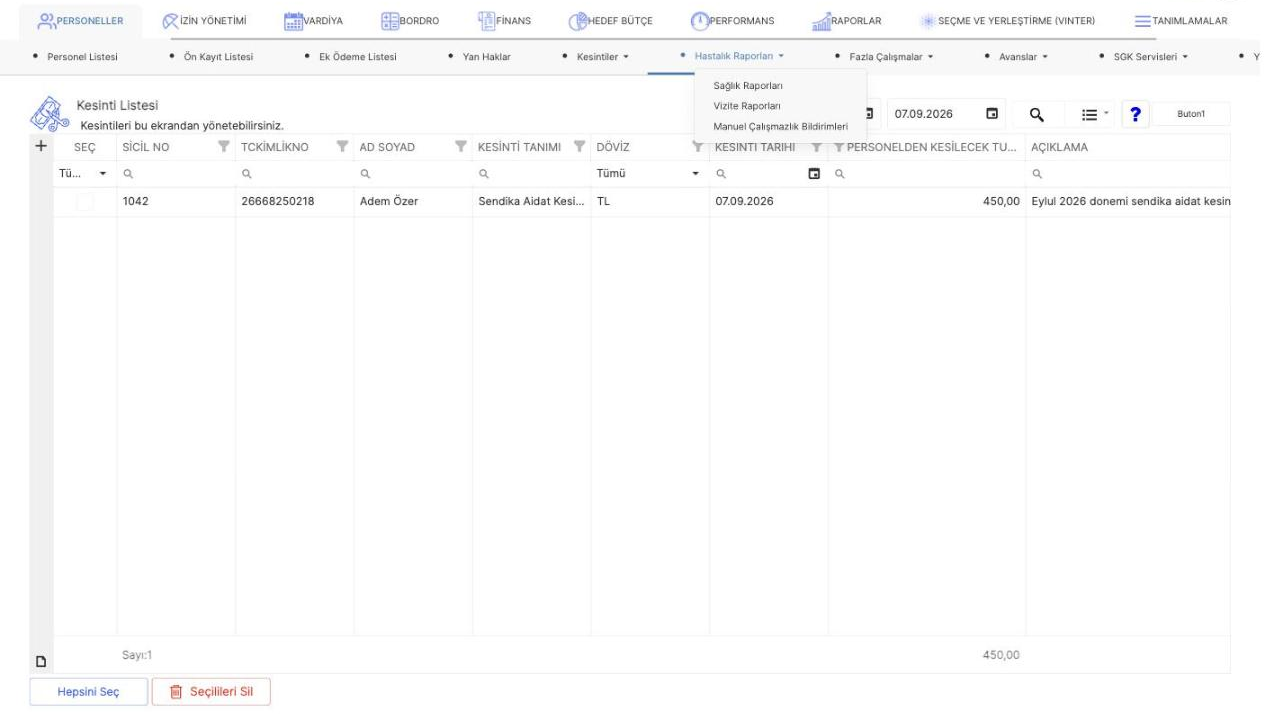The image size is (1272, 716).
Task: Click the AD SOYAD filter search field
Action: click(412, 174)
